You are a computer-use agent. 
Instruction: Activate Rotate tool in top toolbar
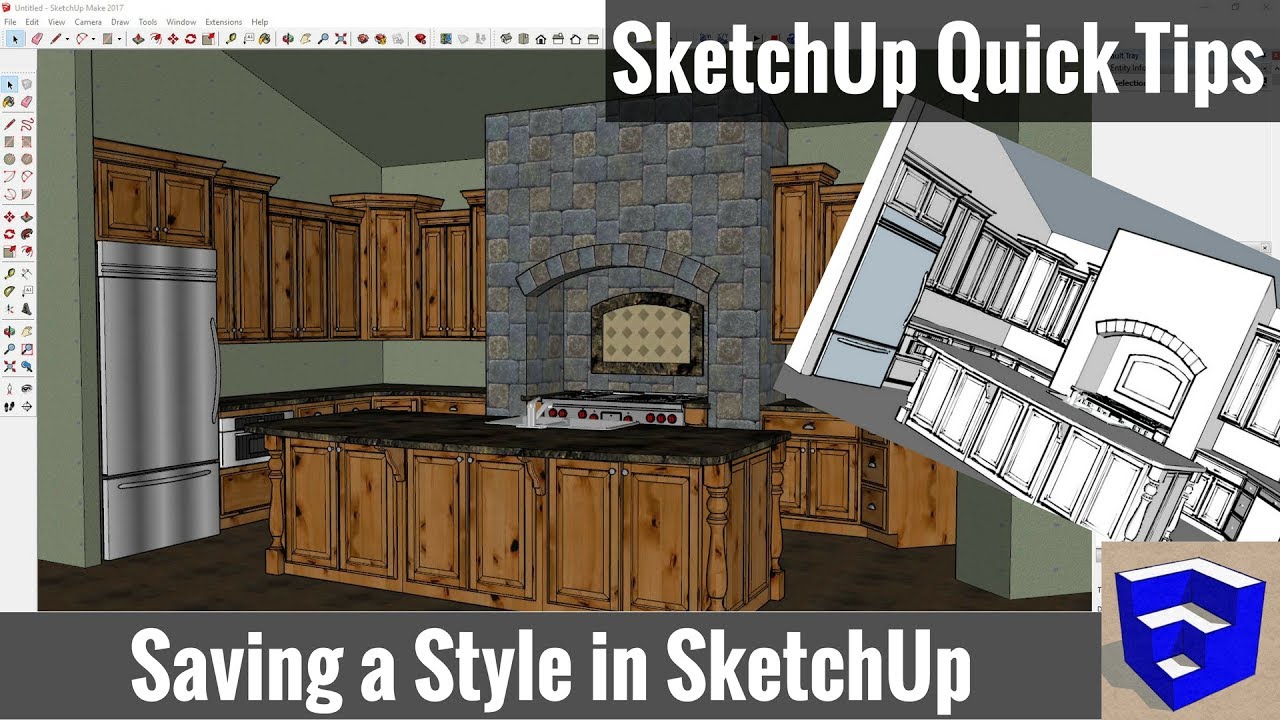click(190, 39)
